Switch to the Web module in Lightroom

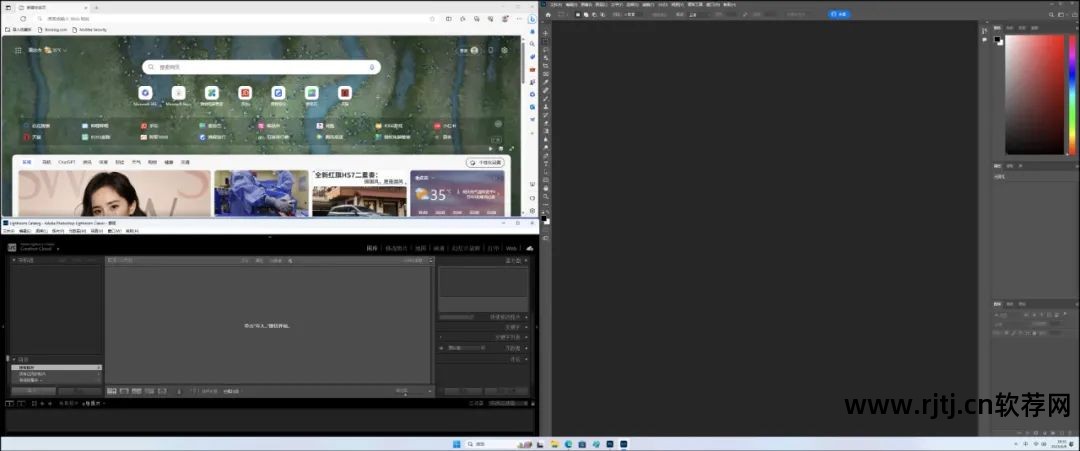[x=510, y=247]
